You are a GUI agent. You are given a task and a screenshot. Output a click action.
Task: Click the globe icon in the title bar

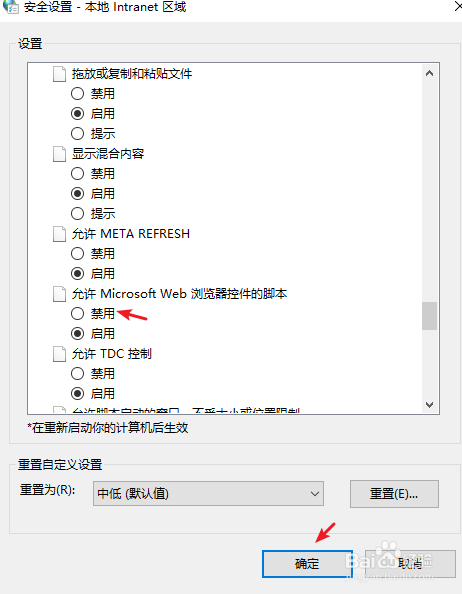pos(10,7)
